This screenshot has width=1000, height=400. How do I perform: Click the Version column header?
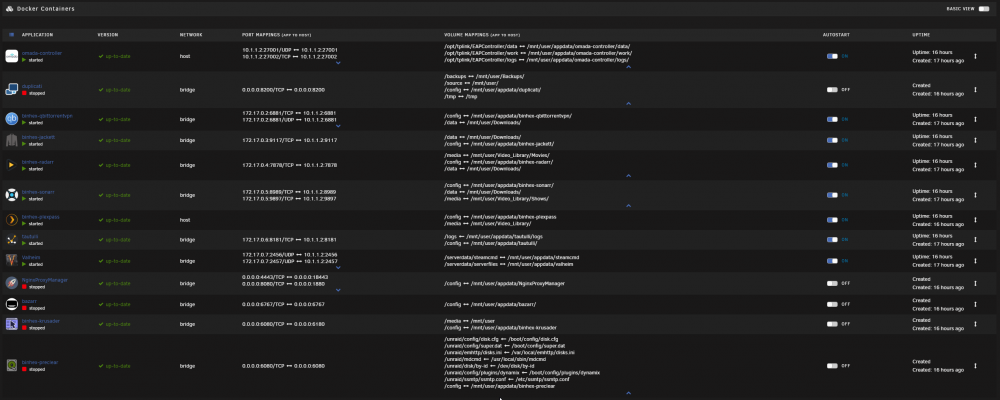(x=108, y=34)
